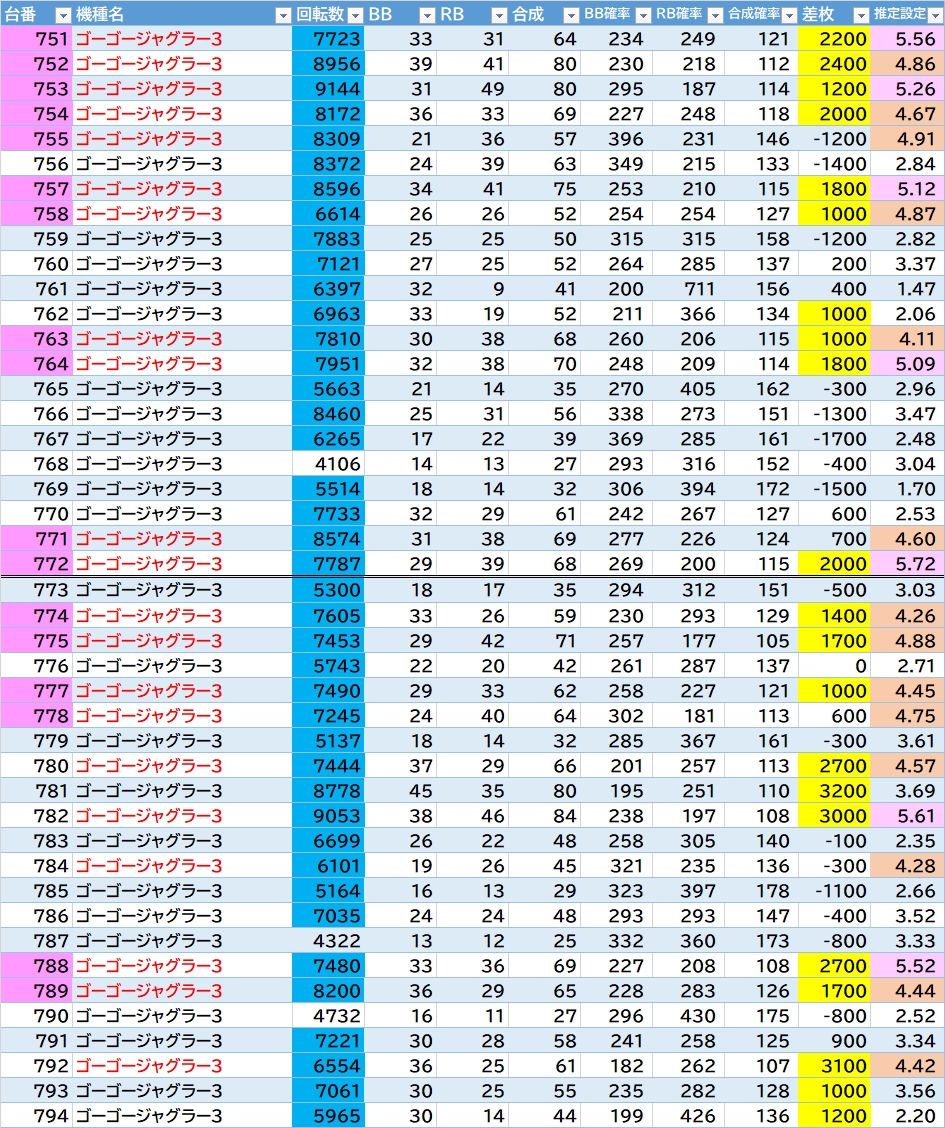The width and height of the screenshot is (945, 1128).
Task: Select estimated setting cell 5.61
Action: pyautogui.click(x=907, y=816)
